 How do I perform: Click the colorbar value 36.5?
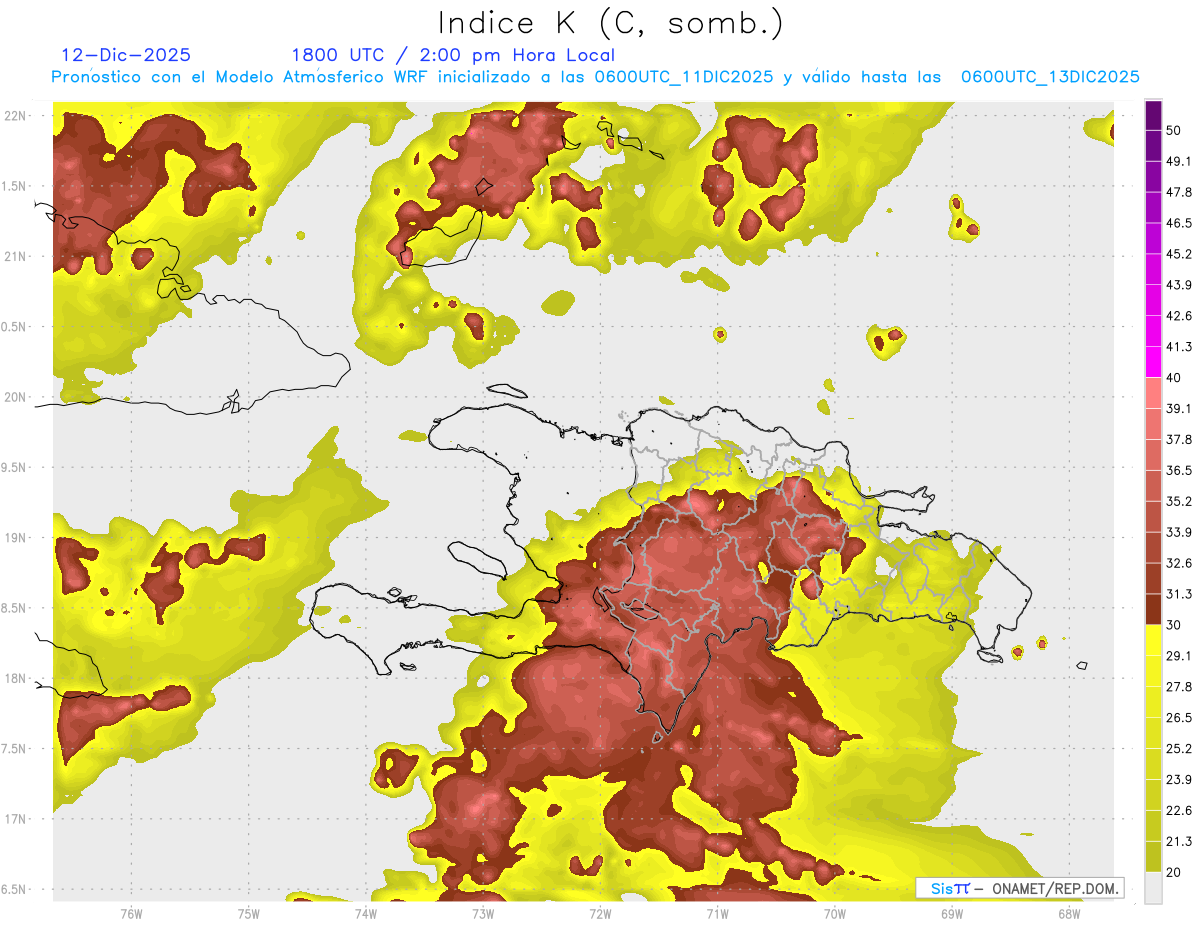(1179, 470)
